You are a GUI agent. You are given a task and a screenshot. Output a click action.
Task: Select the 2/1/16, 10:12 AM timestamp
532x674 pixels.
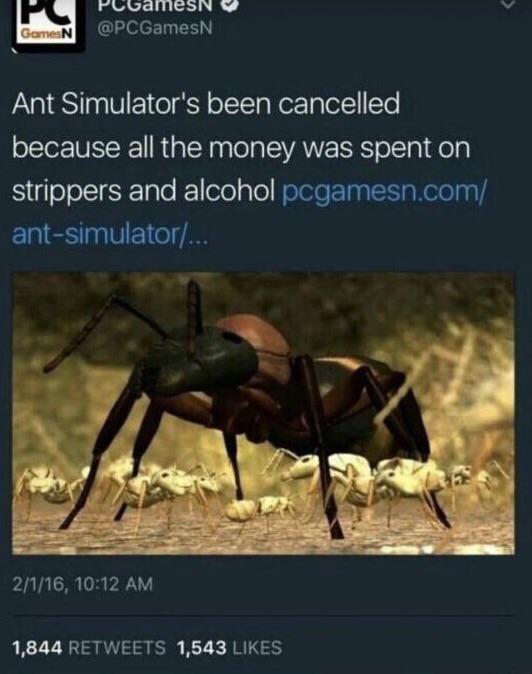pos(83,584)
